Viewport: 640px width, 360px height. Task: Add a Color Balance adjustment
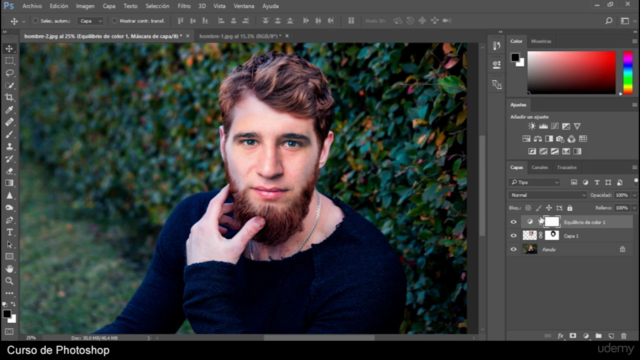pos(538,139)
